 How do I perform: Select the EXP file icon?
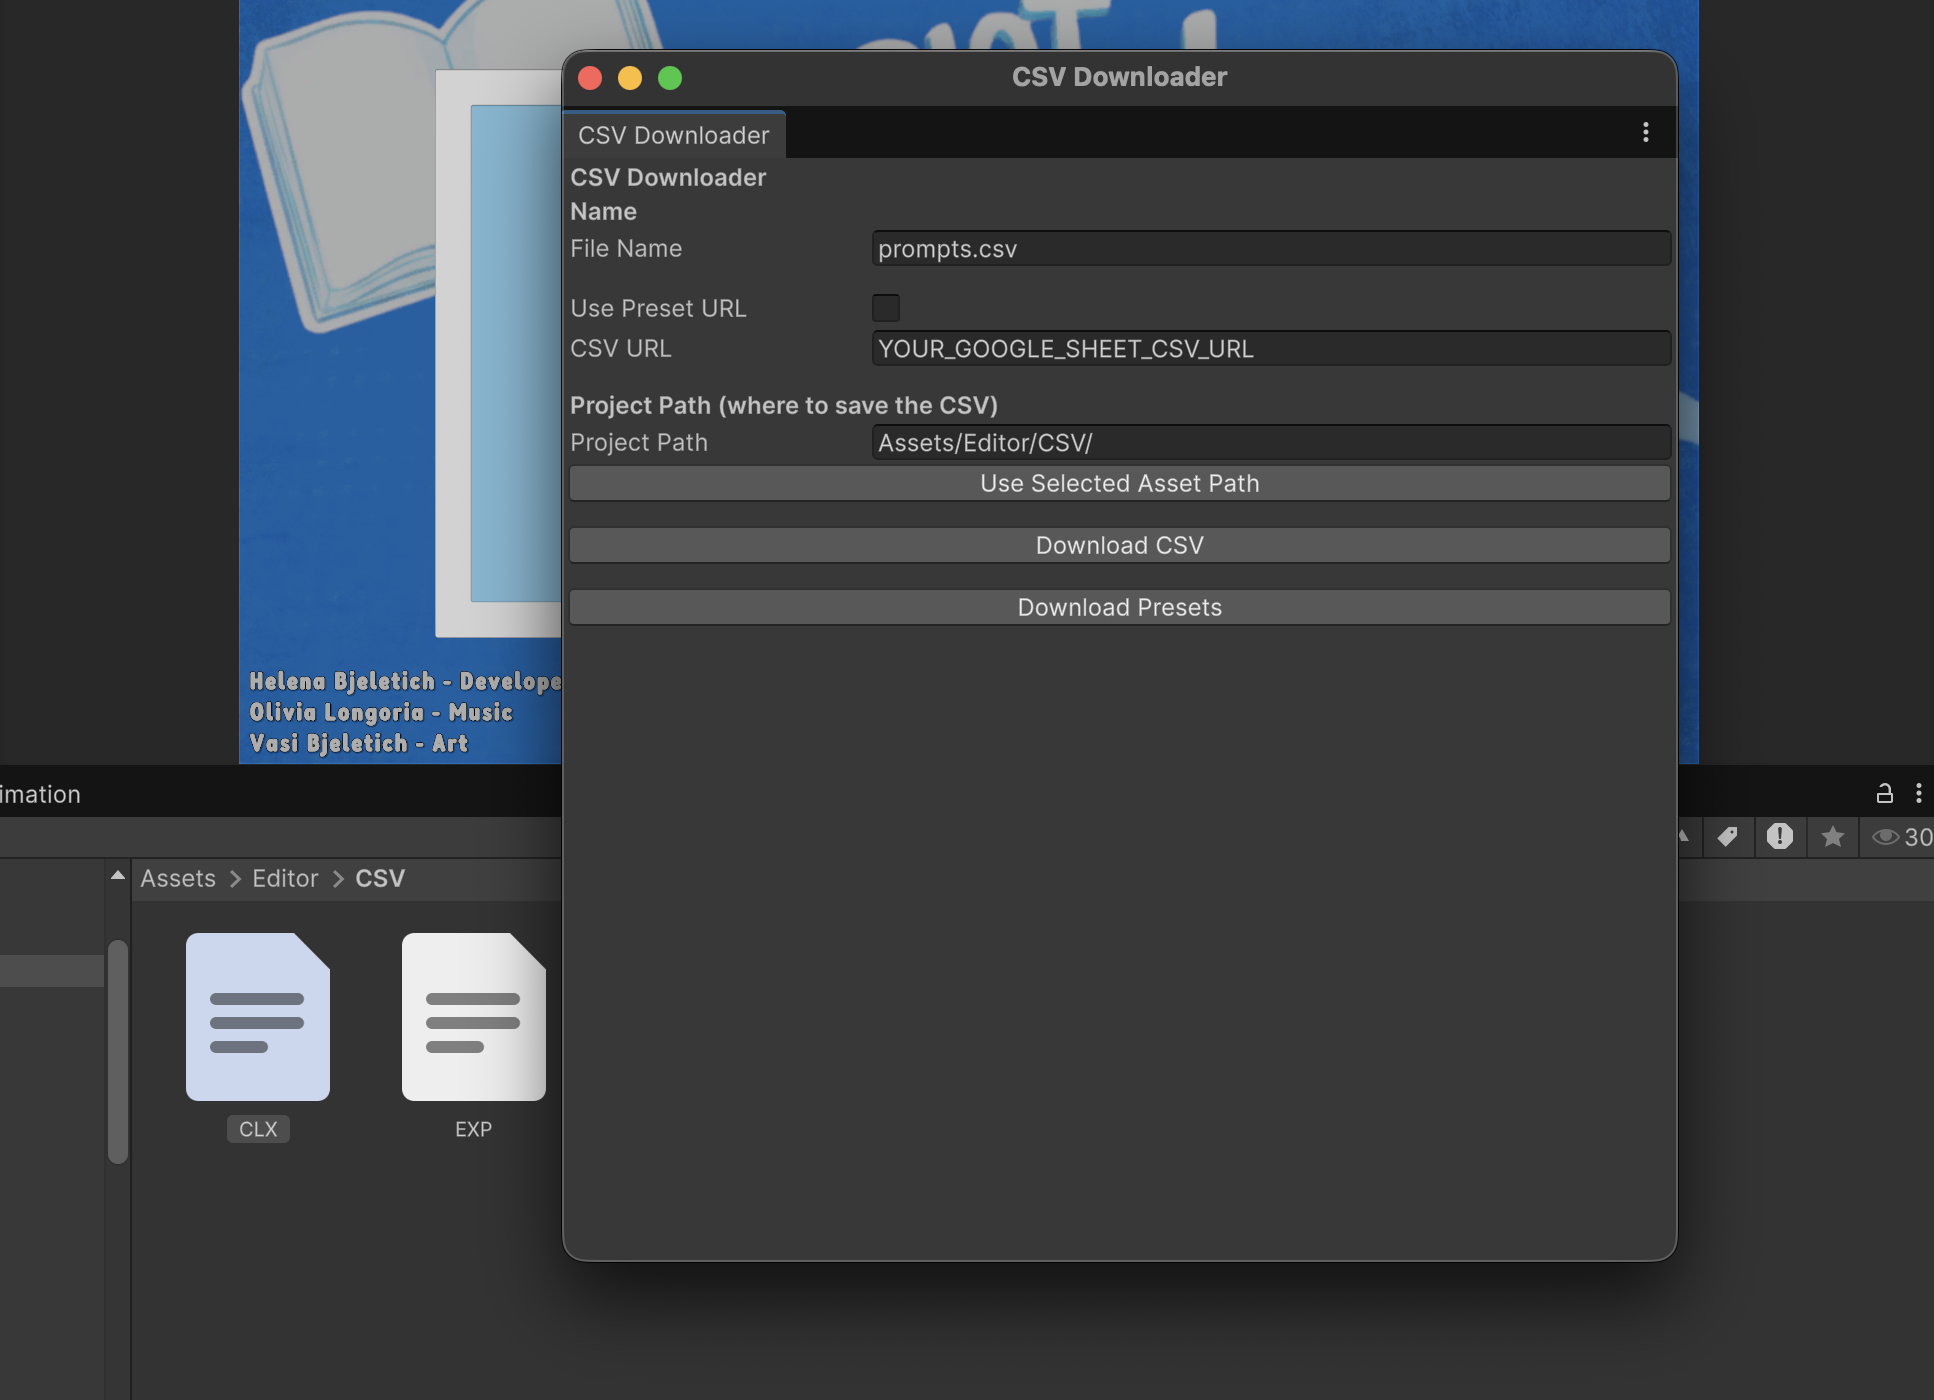click(x=474, y=1016)
